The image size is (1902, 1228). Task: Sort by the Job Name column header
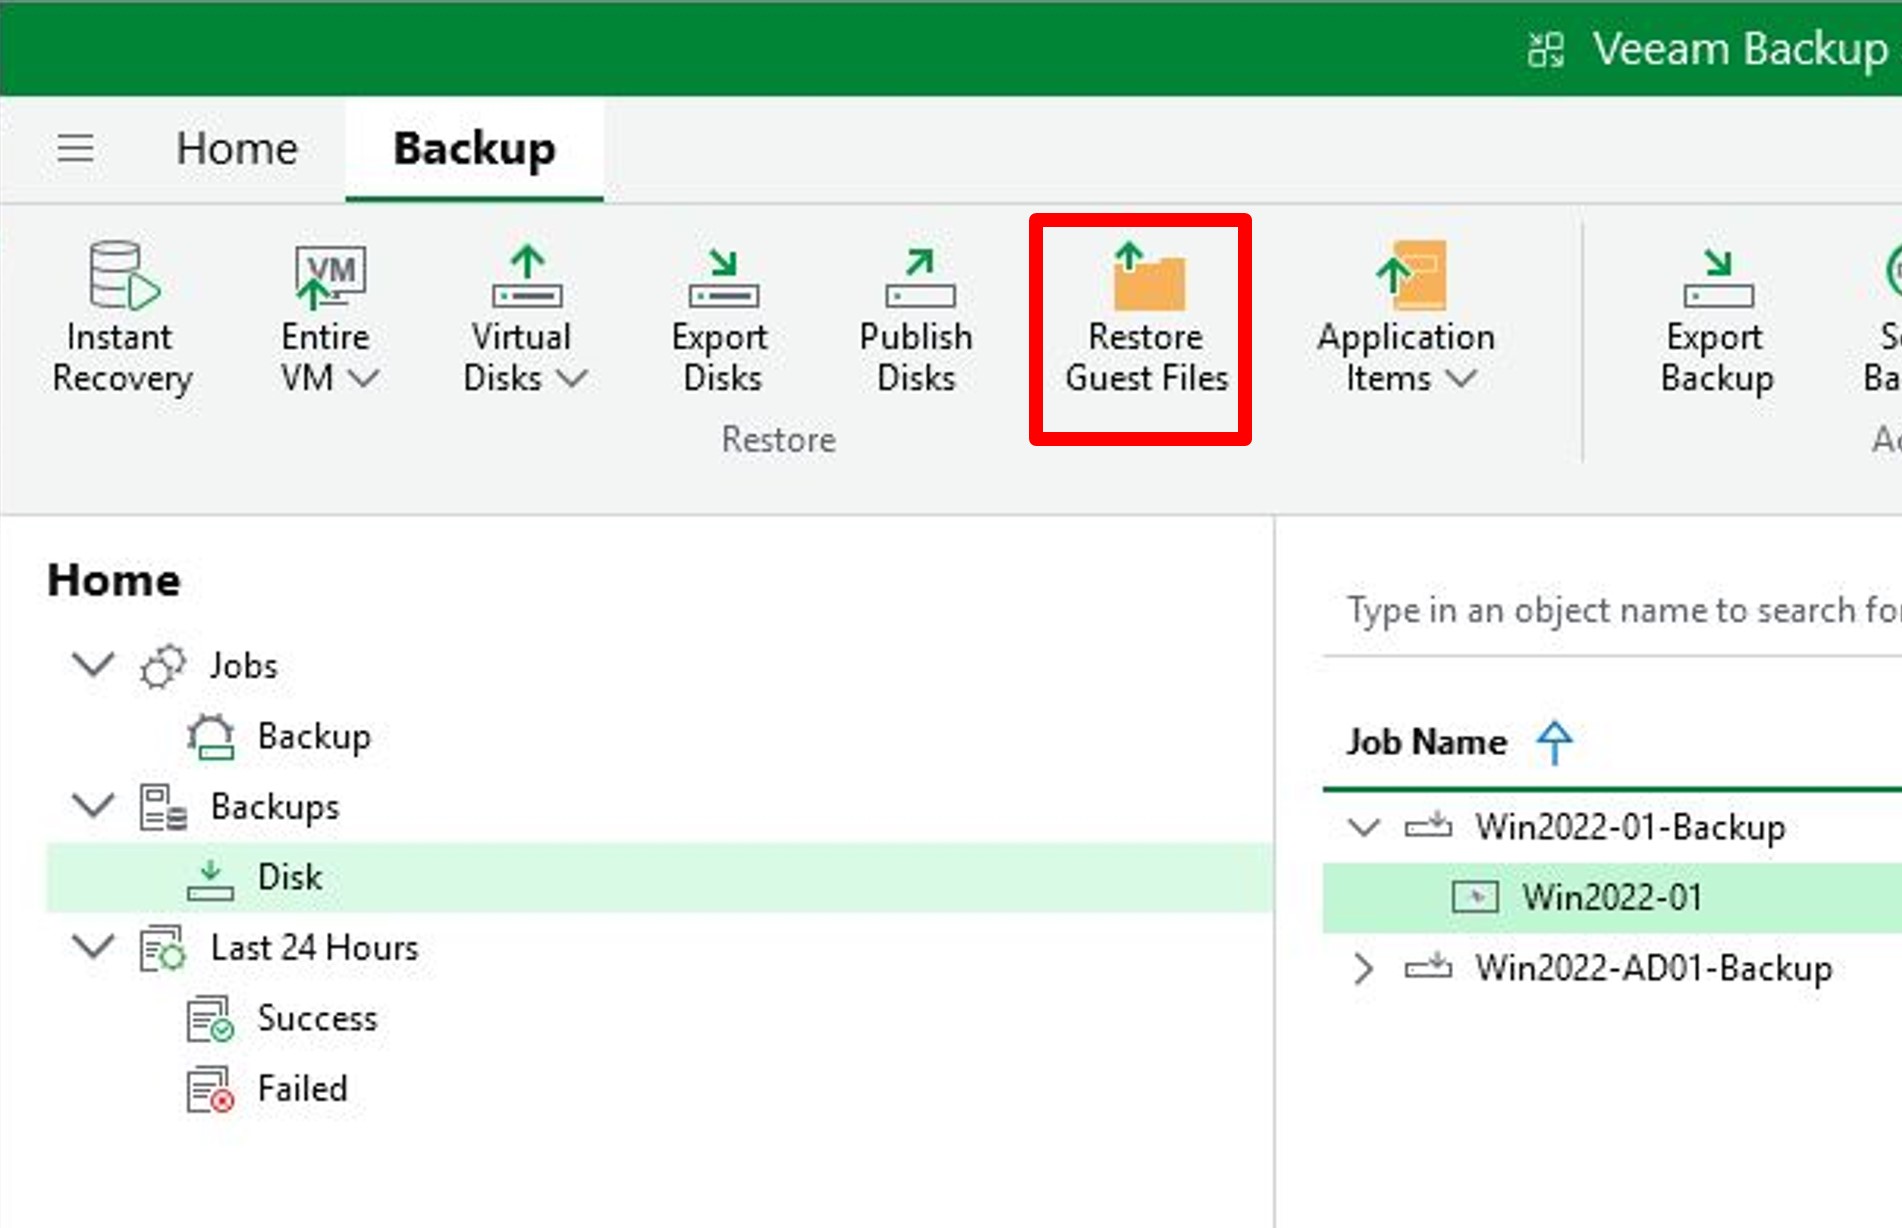tap(1426, 742)
